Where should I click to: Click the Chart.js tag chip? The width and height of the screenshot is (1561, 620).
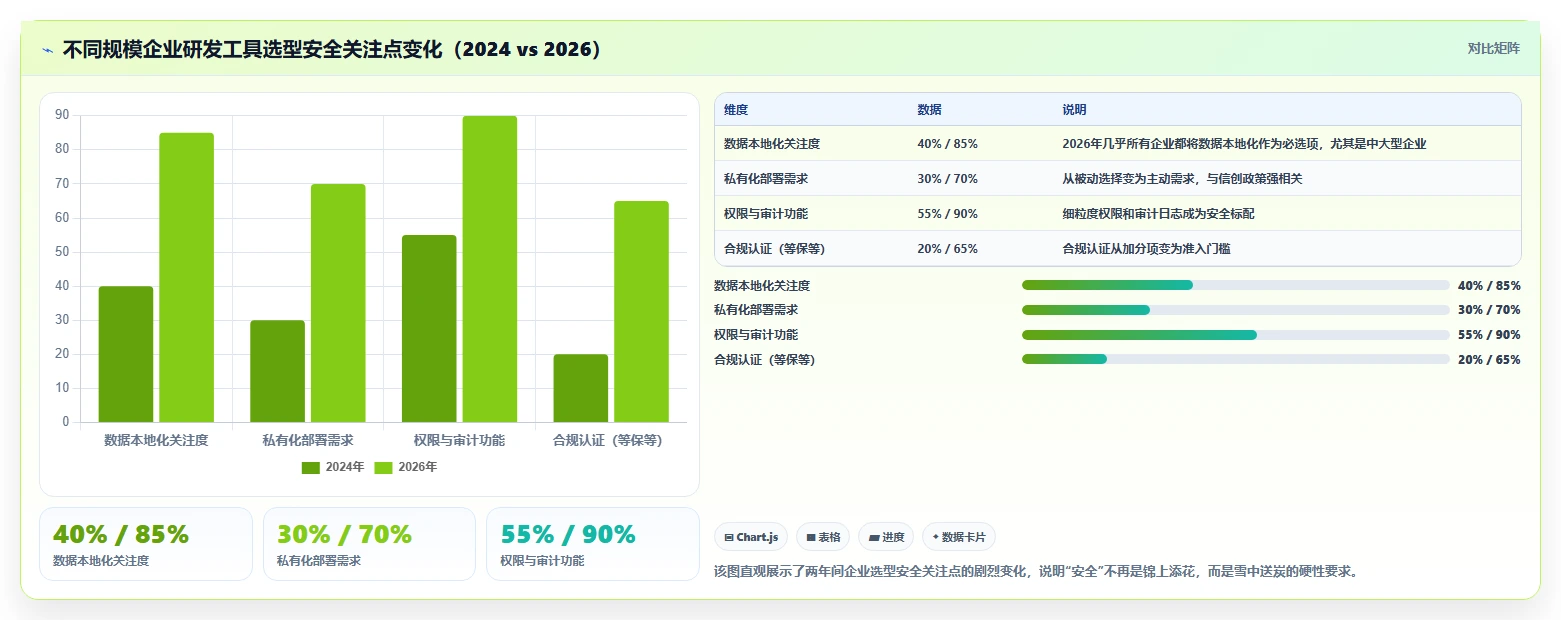click(752, 537)
